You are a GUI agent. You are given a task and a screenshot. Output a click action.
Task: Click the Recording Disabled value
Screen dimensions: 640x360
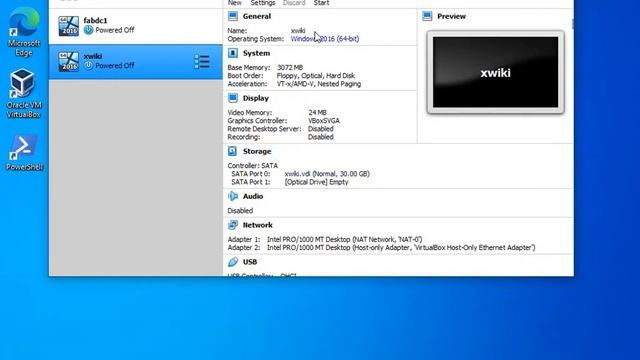(320, 137)
